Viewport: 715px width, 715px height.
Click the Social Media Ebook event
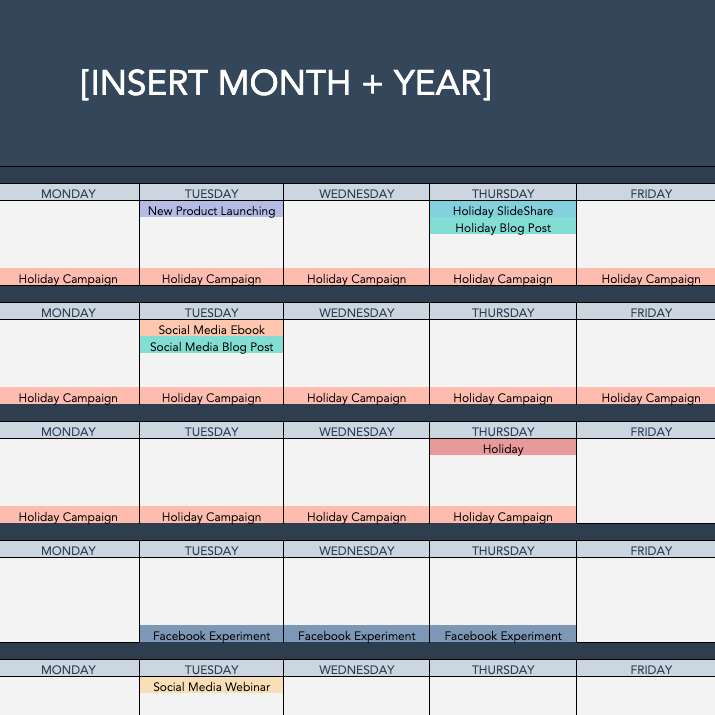211,329
